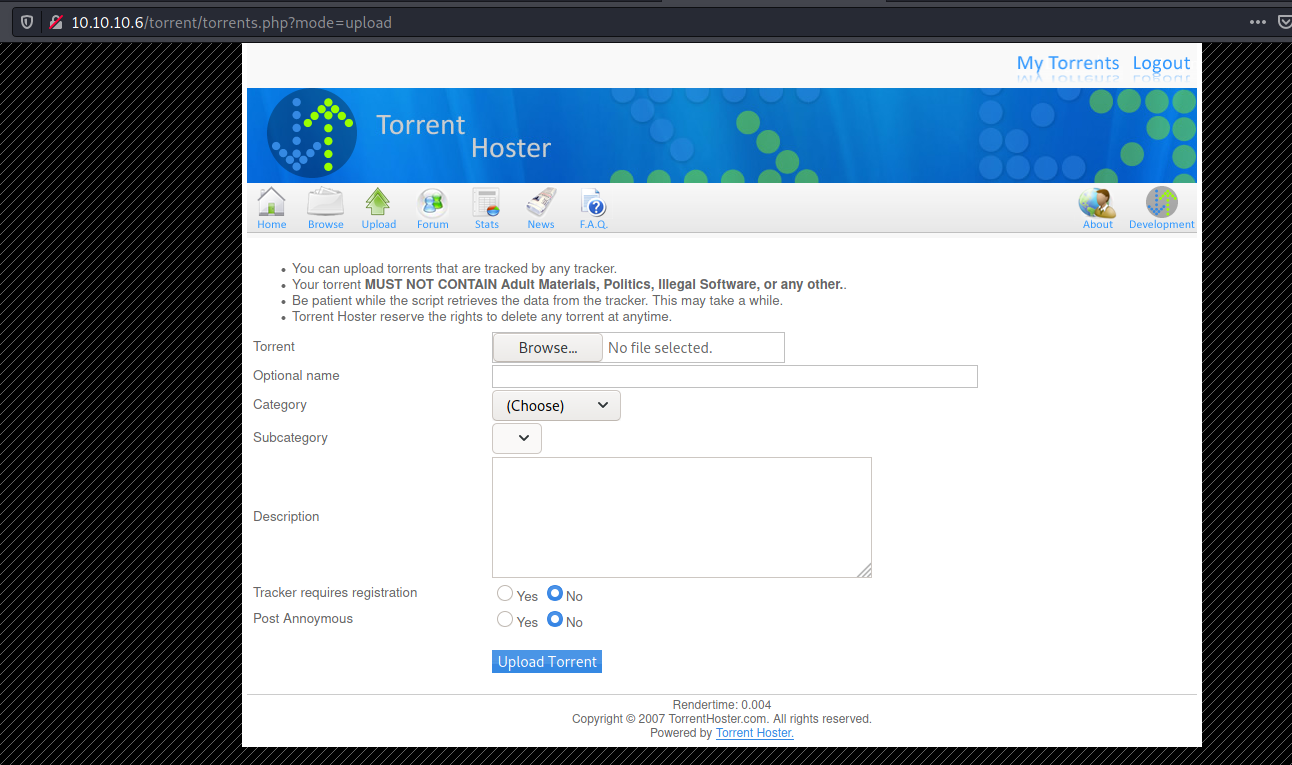Click the 'No file selected.' text
The height and width of the screenshot is (765, 1292).
660,348
